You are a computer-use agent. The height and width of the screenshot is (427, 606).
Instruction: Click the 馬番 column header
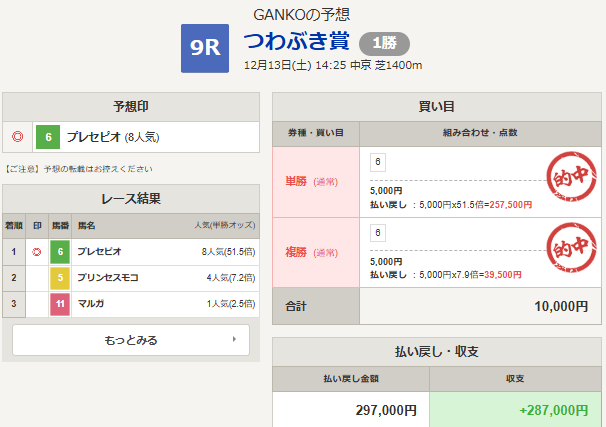[60, 226]
